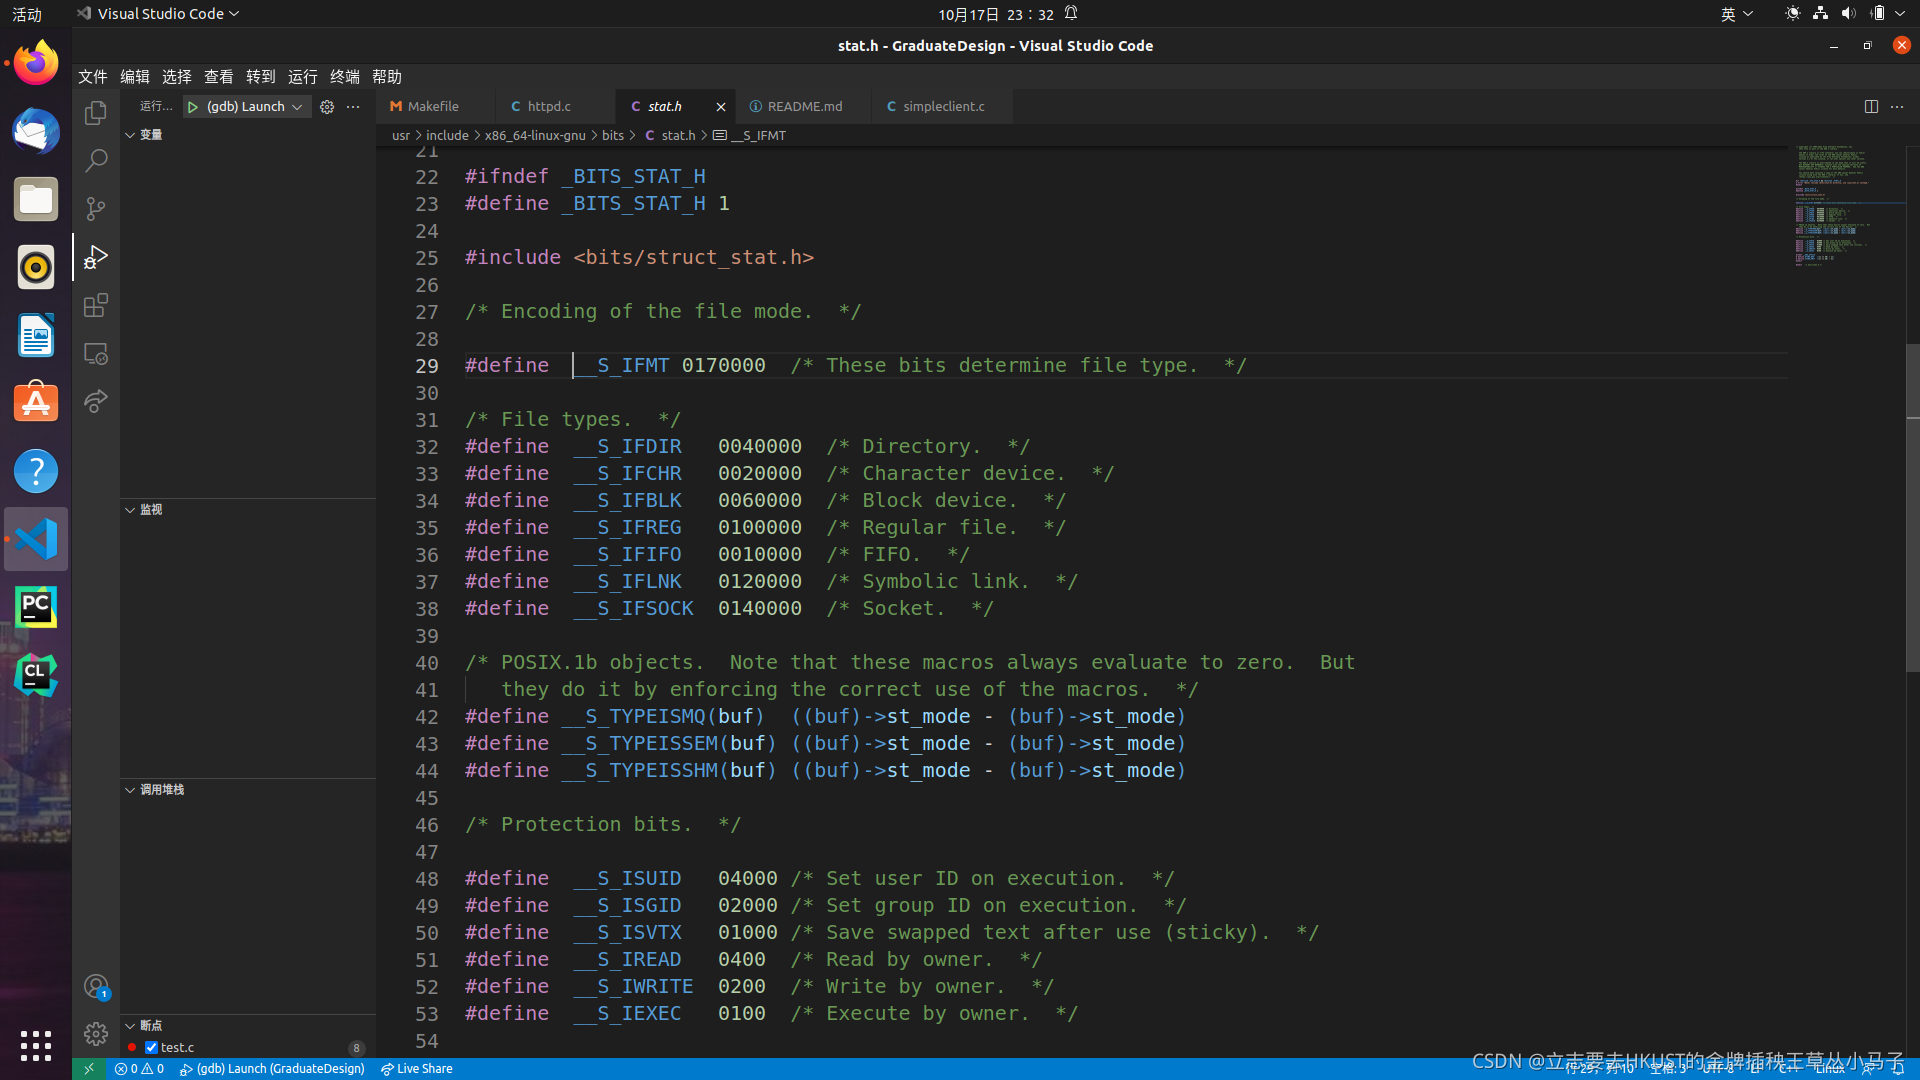Screen dimensions: 1920x1080
Task: Launch Firefox from the dock
Action: [x=36, y=64]
